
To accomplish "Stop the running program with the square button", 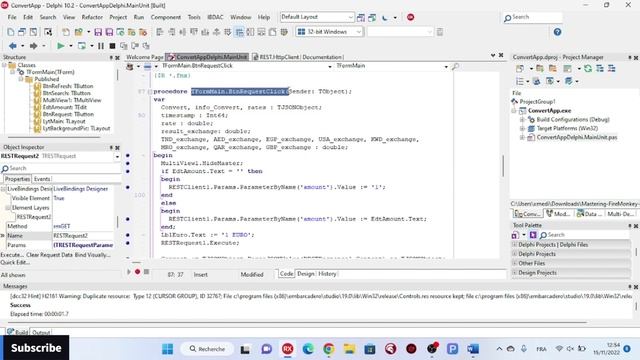I will point(112,46).
